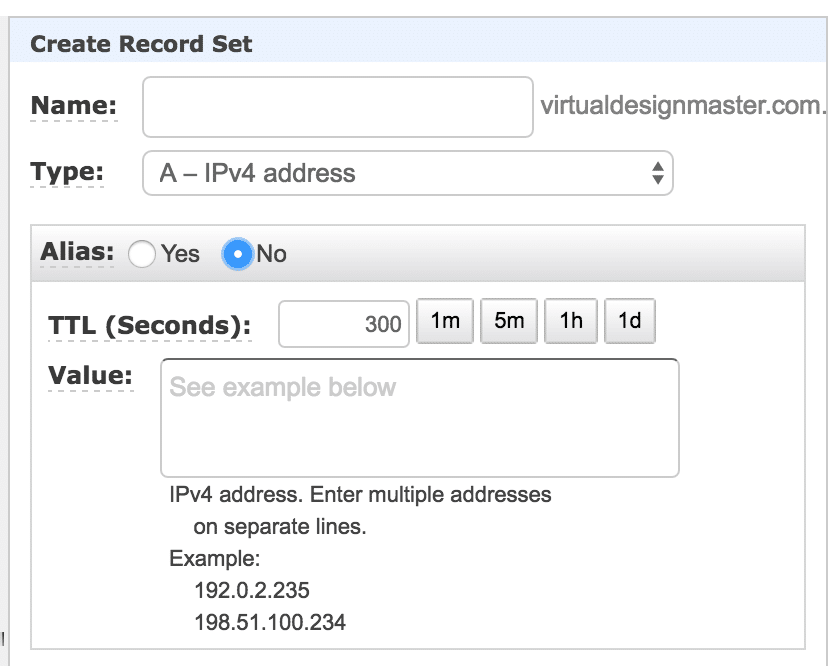Click the dotted-underlined Name label
The width and height of the screenshot is (838, 666).
click(73, 106)
